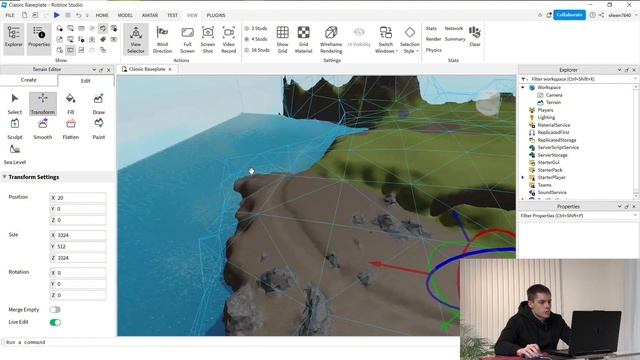Select the 2 Studs grid option

[256, 28]
